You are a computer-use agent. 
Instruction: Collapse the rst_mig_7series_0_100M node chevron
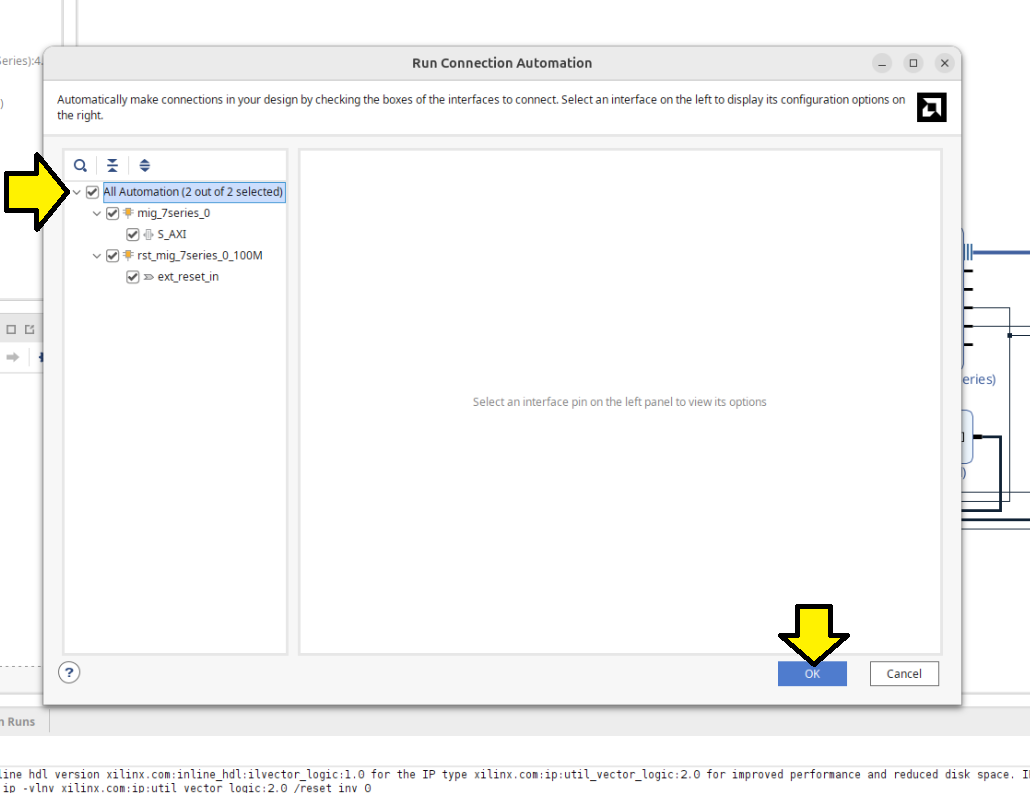pos(97,256)
